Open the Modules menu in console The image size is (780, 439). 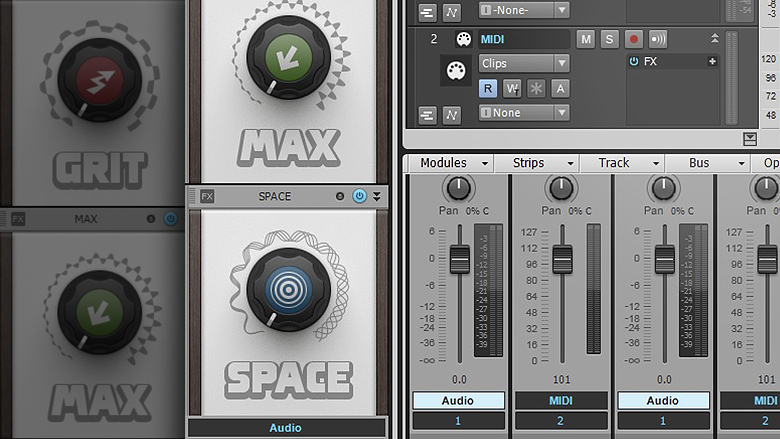449,163
